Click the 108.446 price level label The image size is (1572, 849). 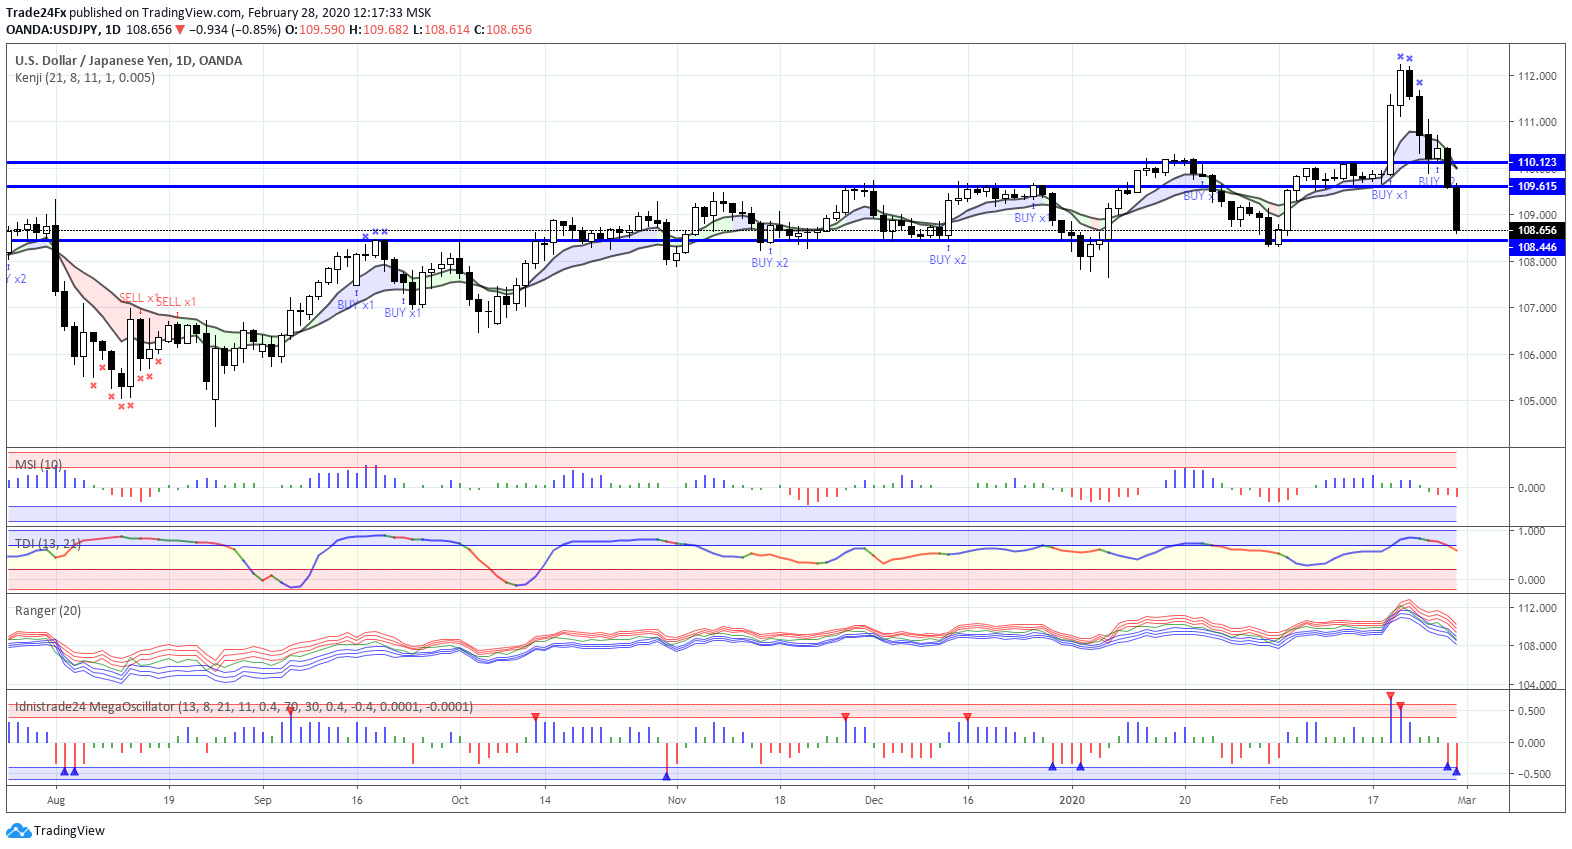(1536, 247)
